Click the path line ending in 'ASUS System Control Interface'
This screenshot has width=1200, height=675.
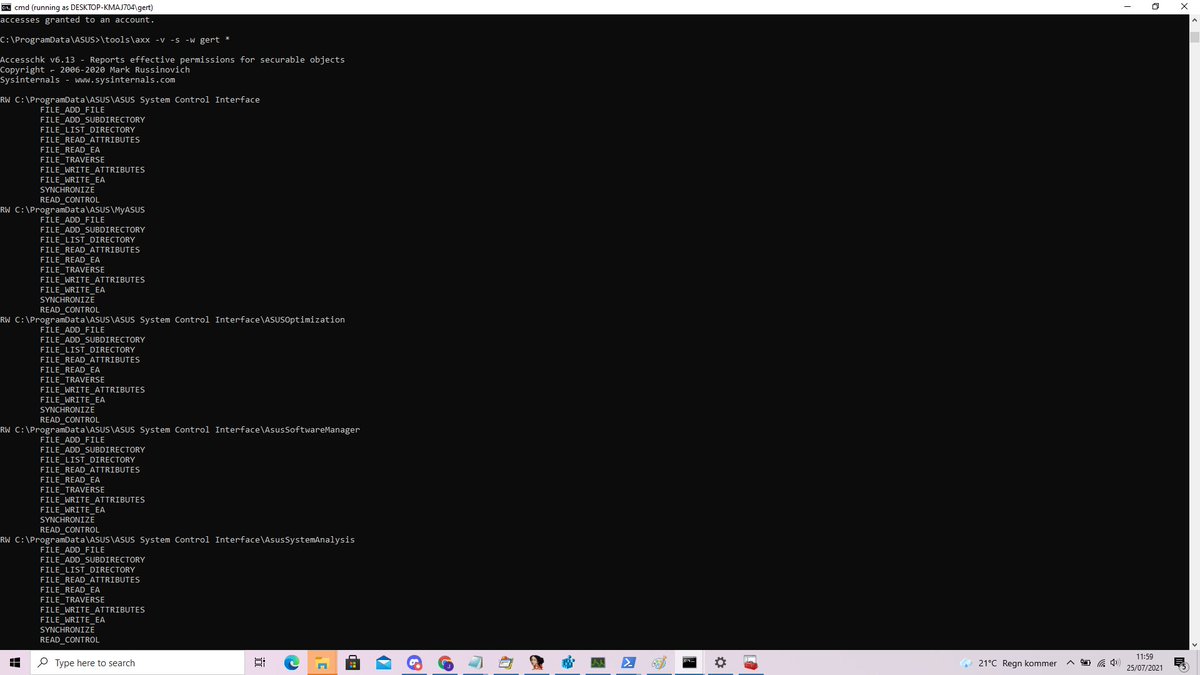tap(130, 100)
